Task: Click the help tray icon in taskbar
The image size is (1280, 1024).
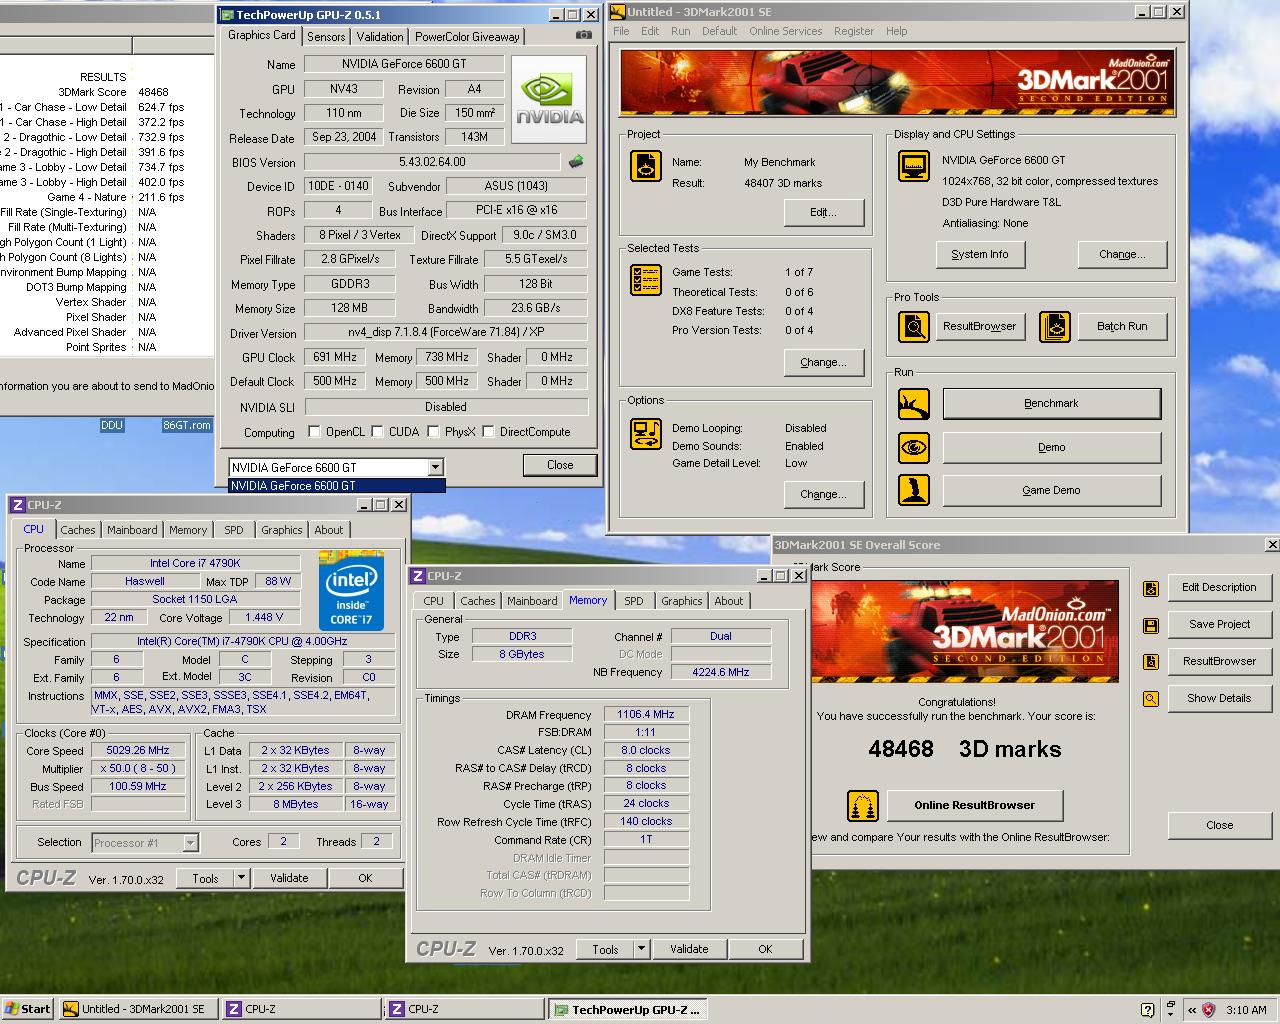Action: click(x=1147, y=1010)
